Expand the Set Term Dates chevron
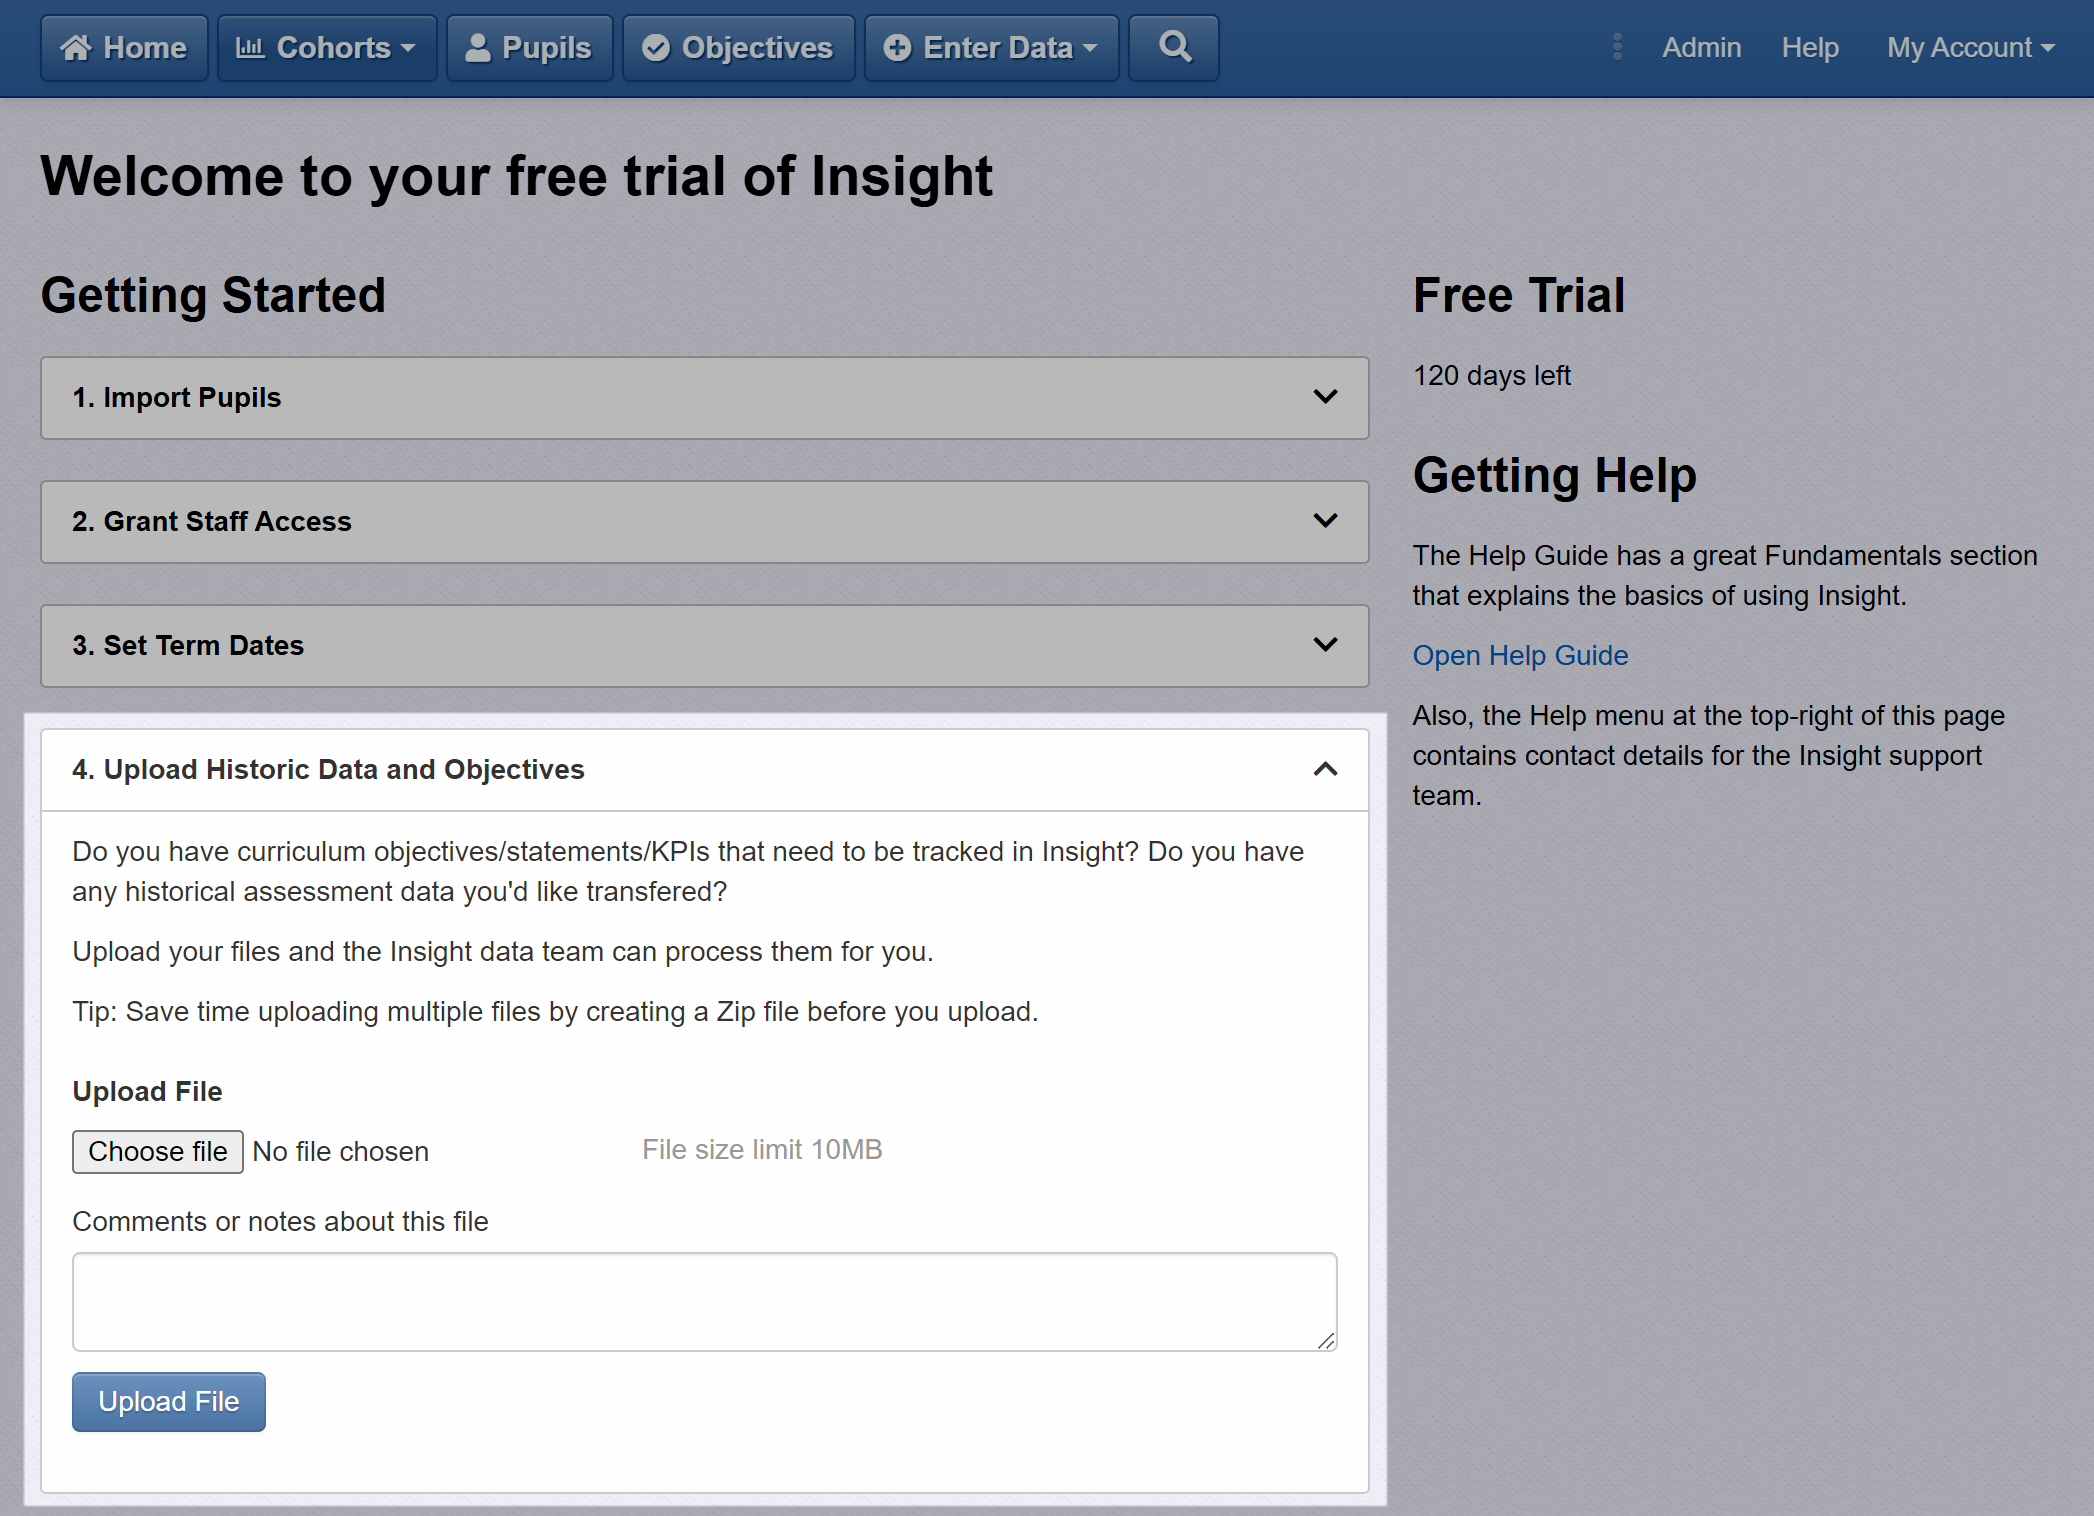The image size is (2094, 1516). click(x=1325, y=645)
